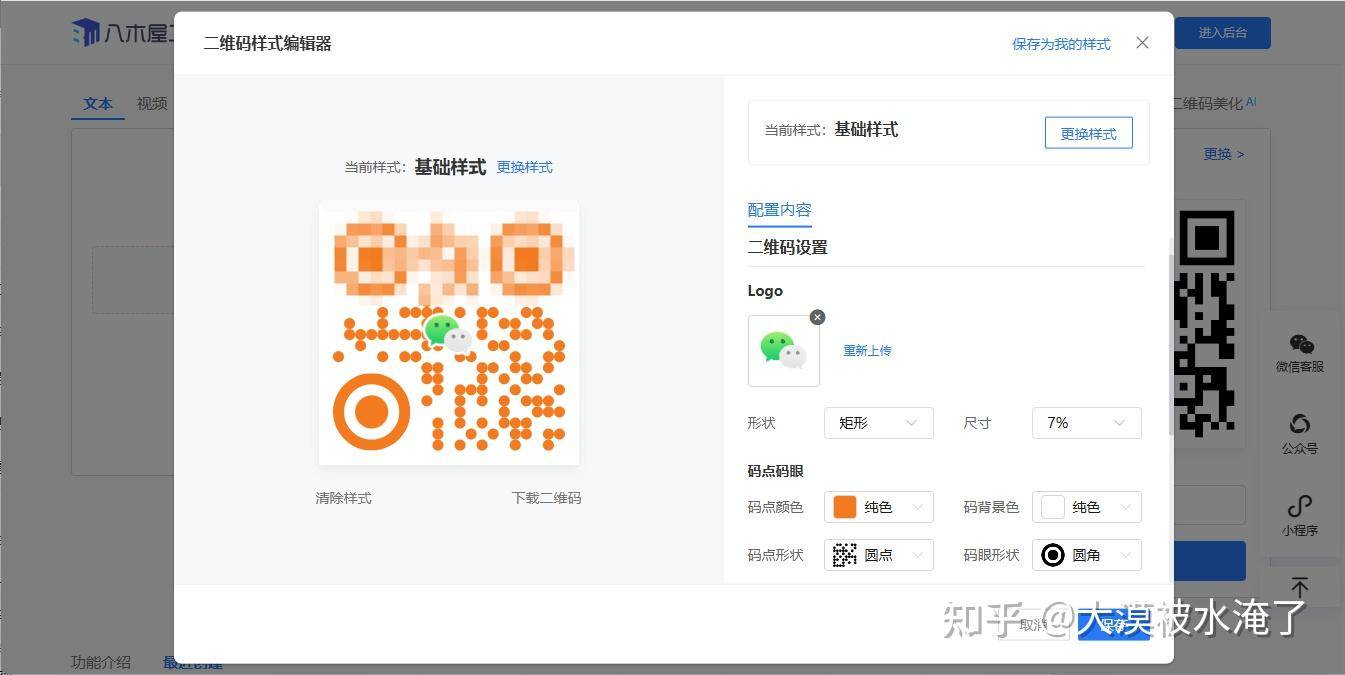Click the 更换 > link in background page

click(x=1223, y=154)
